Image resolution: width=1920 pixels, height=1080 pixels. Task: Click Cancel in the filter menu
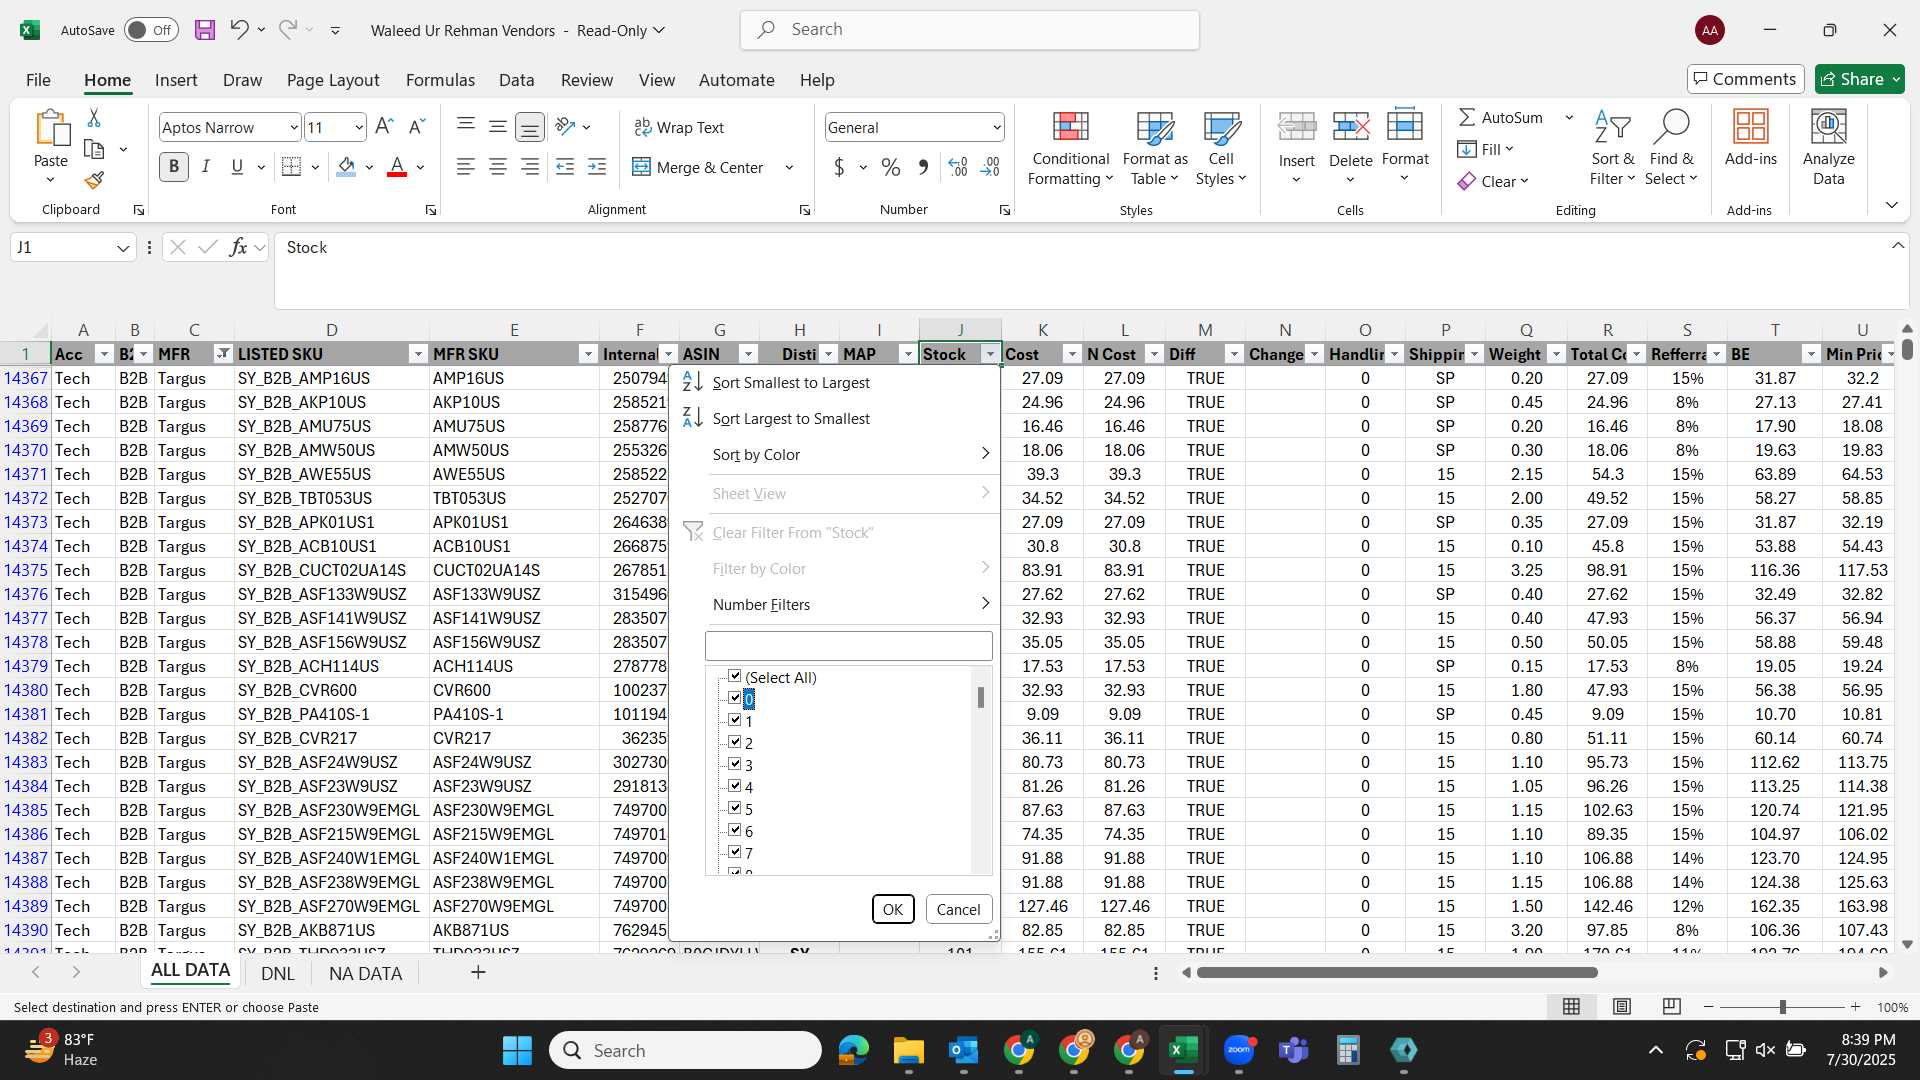click(x=958, y=909)
